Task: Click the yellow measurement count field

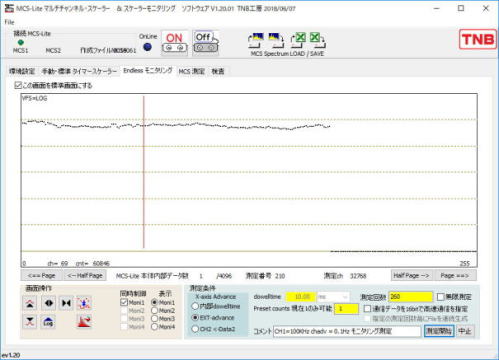Action: (x=410, y=297)
